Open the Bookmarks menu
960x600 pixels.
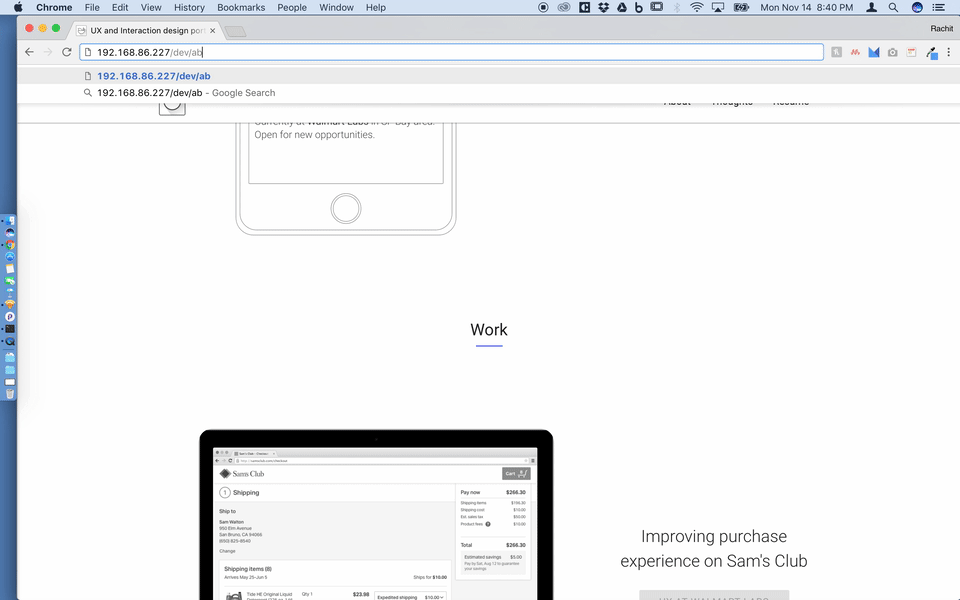pos(241,7)
